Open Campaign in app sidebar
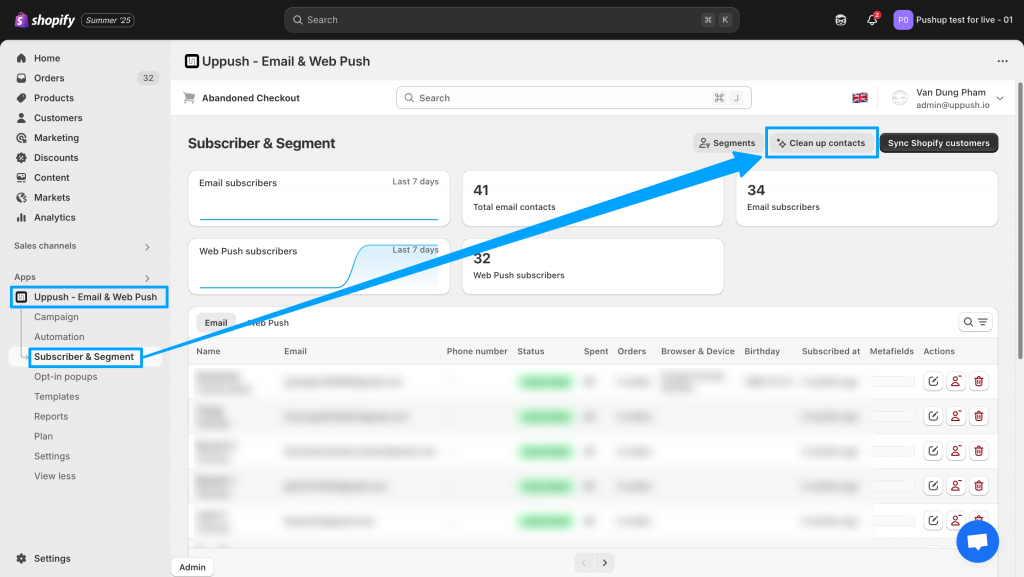The image size is (1024, 577). coord(56,317)
